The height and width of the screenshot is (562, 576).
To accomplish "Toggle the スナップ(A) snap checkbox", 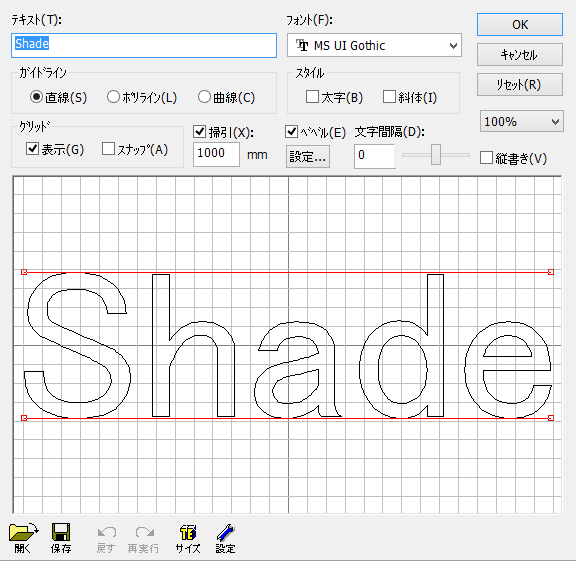I will click(x=108, y=149).
